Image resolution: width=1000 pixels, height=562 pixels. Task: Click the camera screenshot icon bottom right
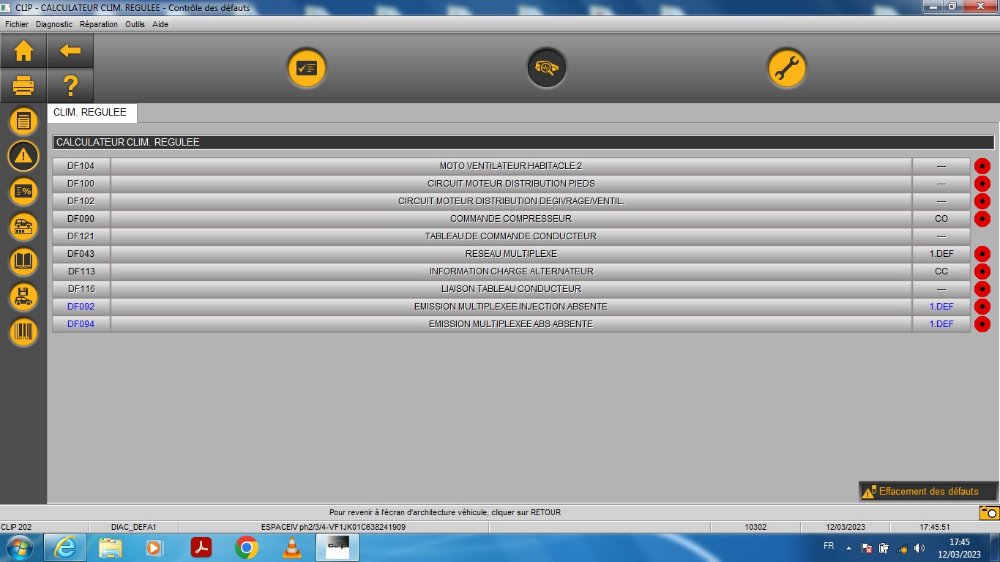coord(988,512)
